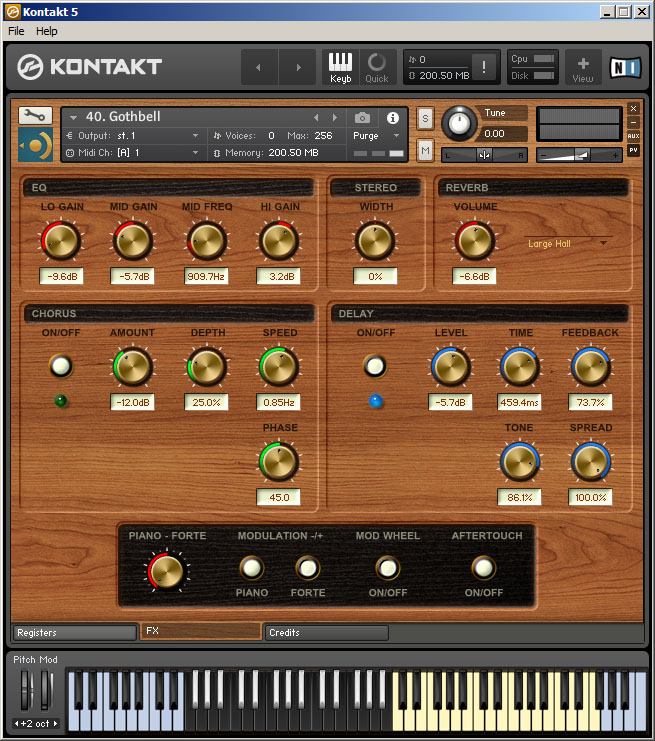This screenshot has height=741, width=655.
Task: Open the File menu
Action: pos(16,31)
